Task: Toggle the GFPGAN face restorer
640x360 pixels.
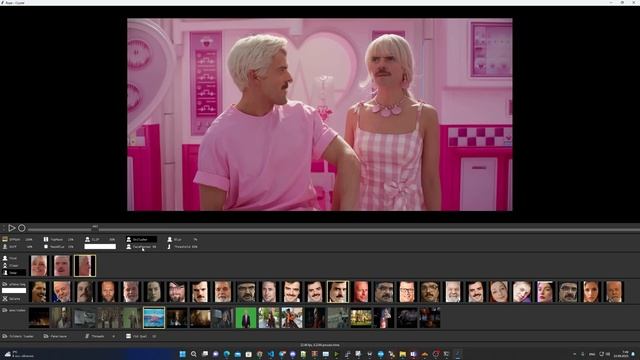Action: tap(18, 239)
